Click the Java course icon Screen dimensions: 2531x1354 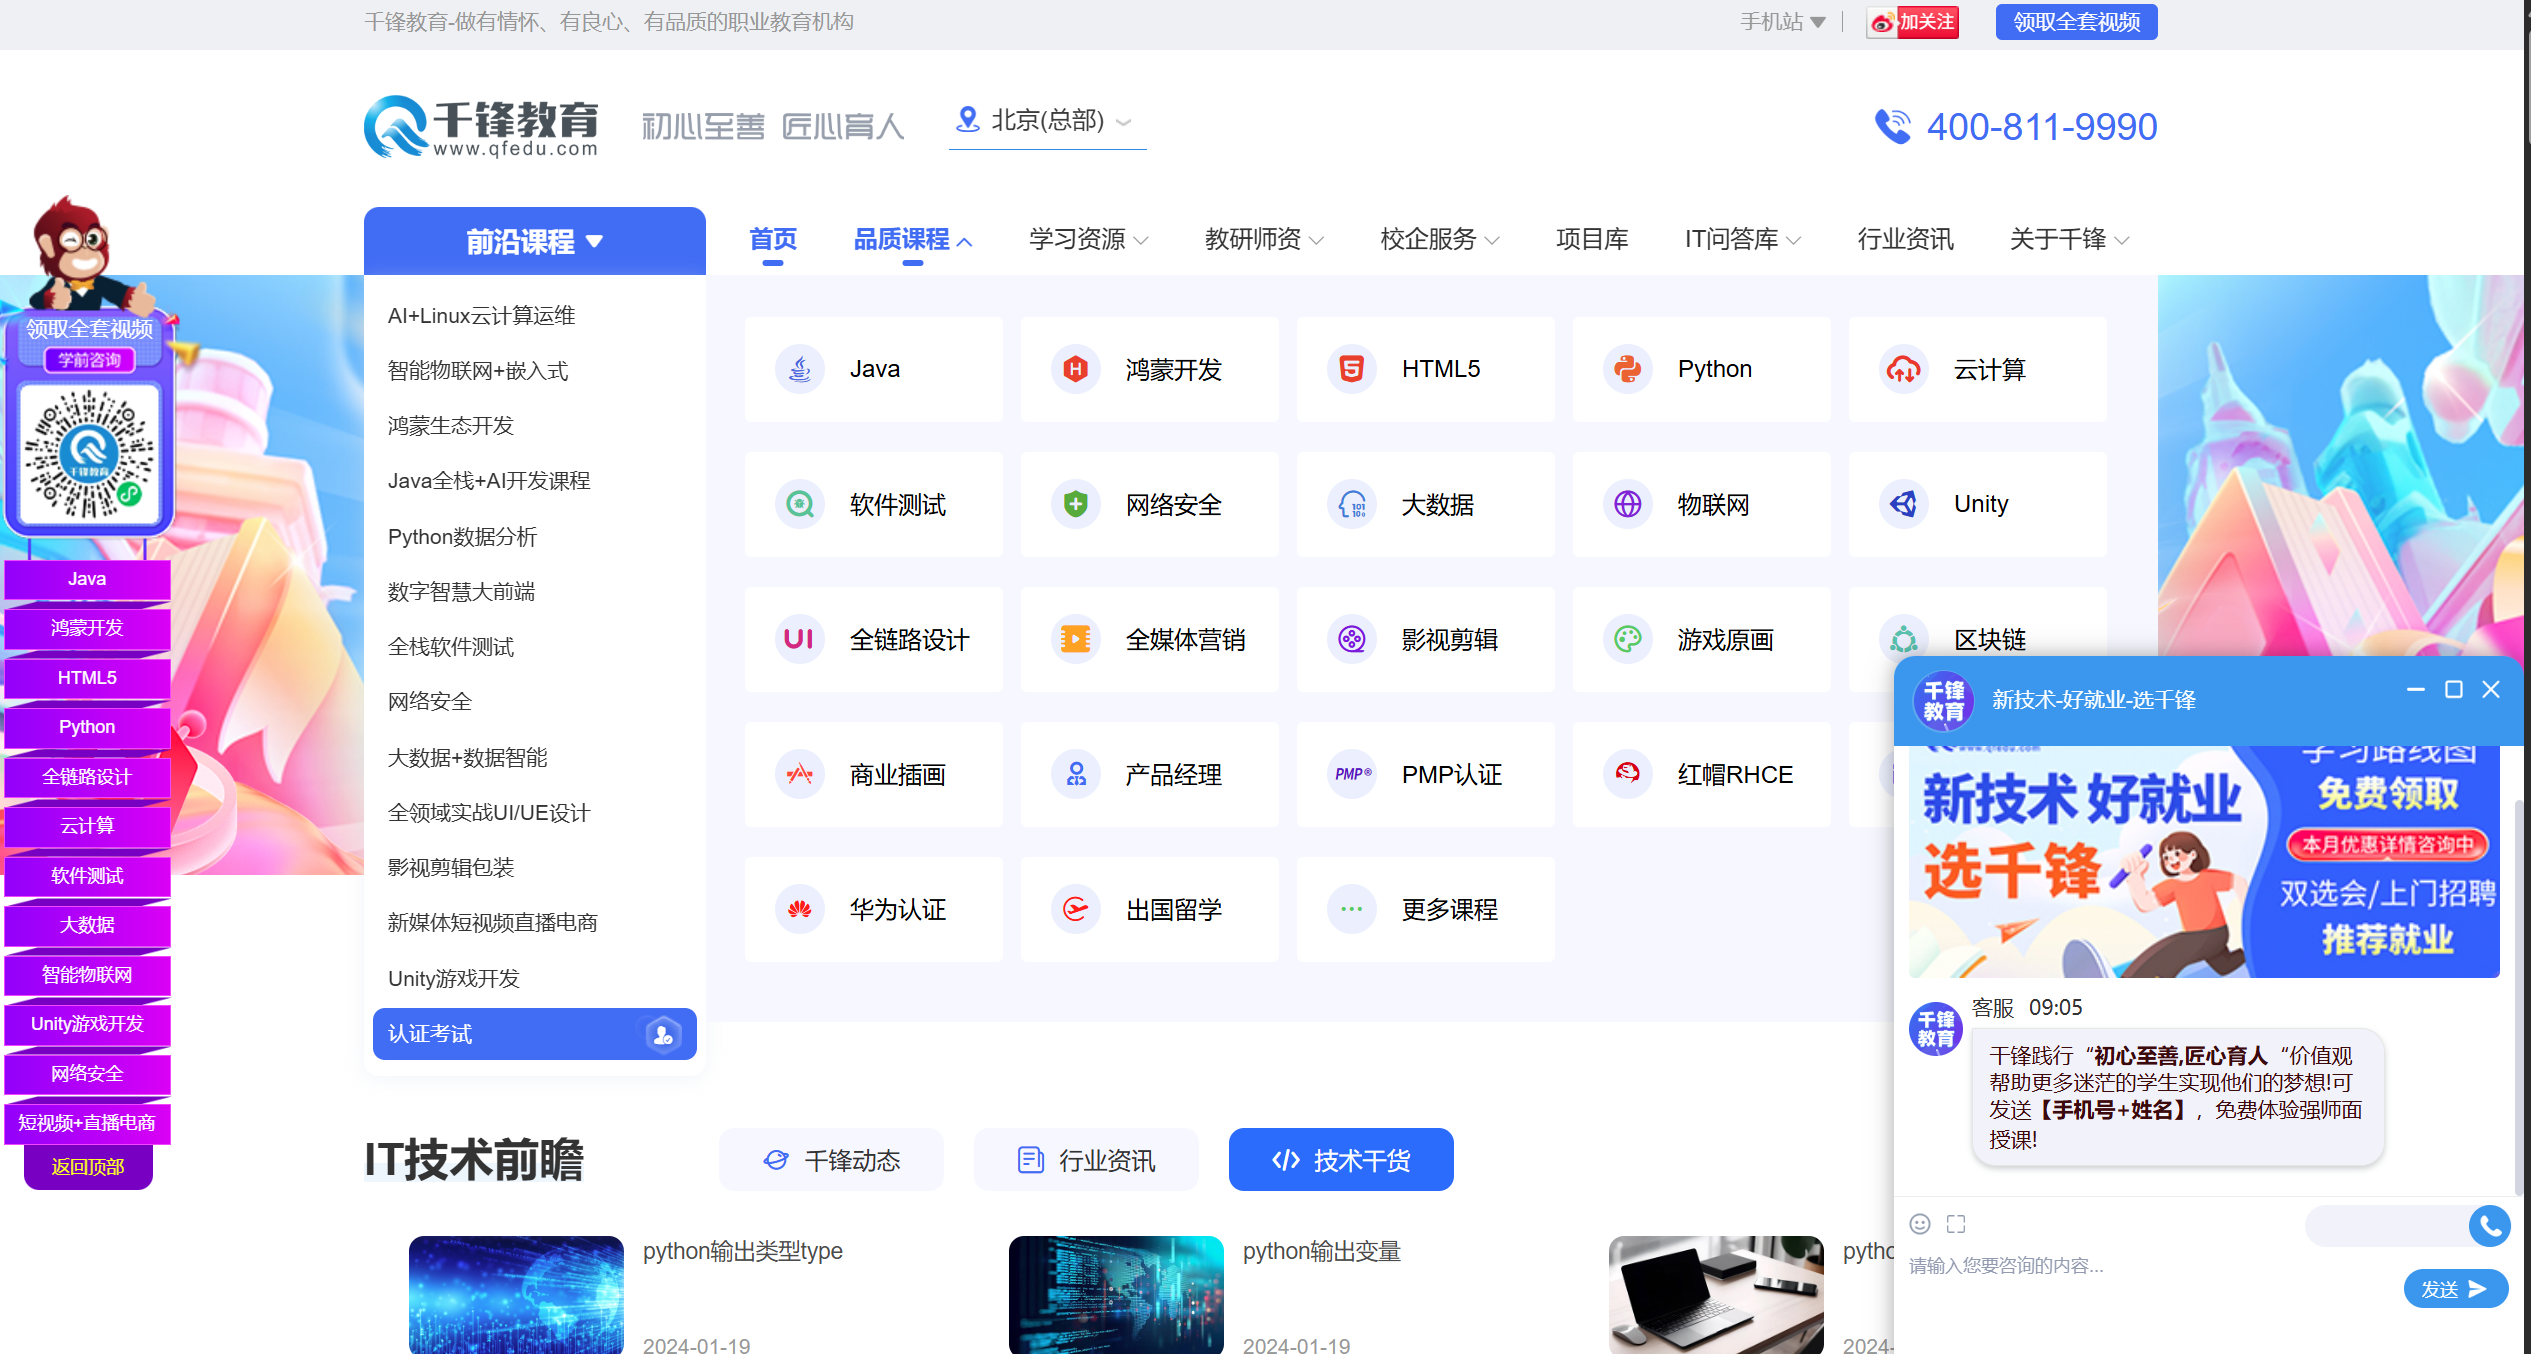point(799,369)
